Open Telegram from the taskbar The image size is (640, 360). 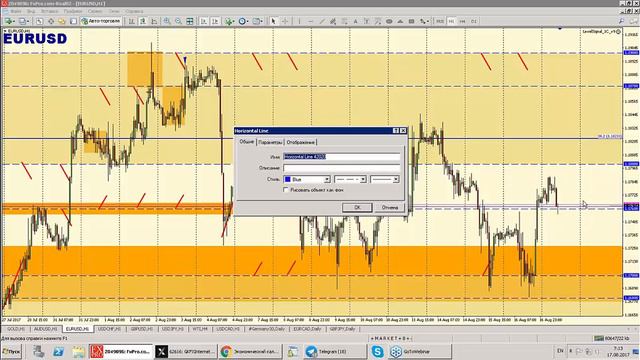point(335,351)
